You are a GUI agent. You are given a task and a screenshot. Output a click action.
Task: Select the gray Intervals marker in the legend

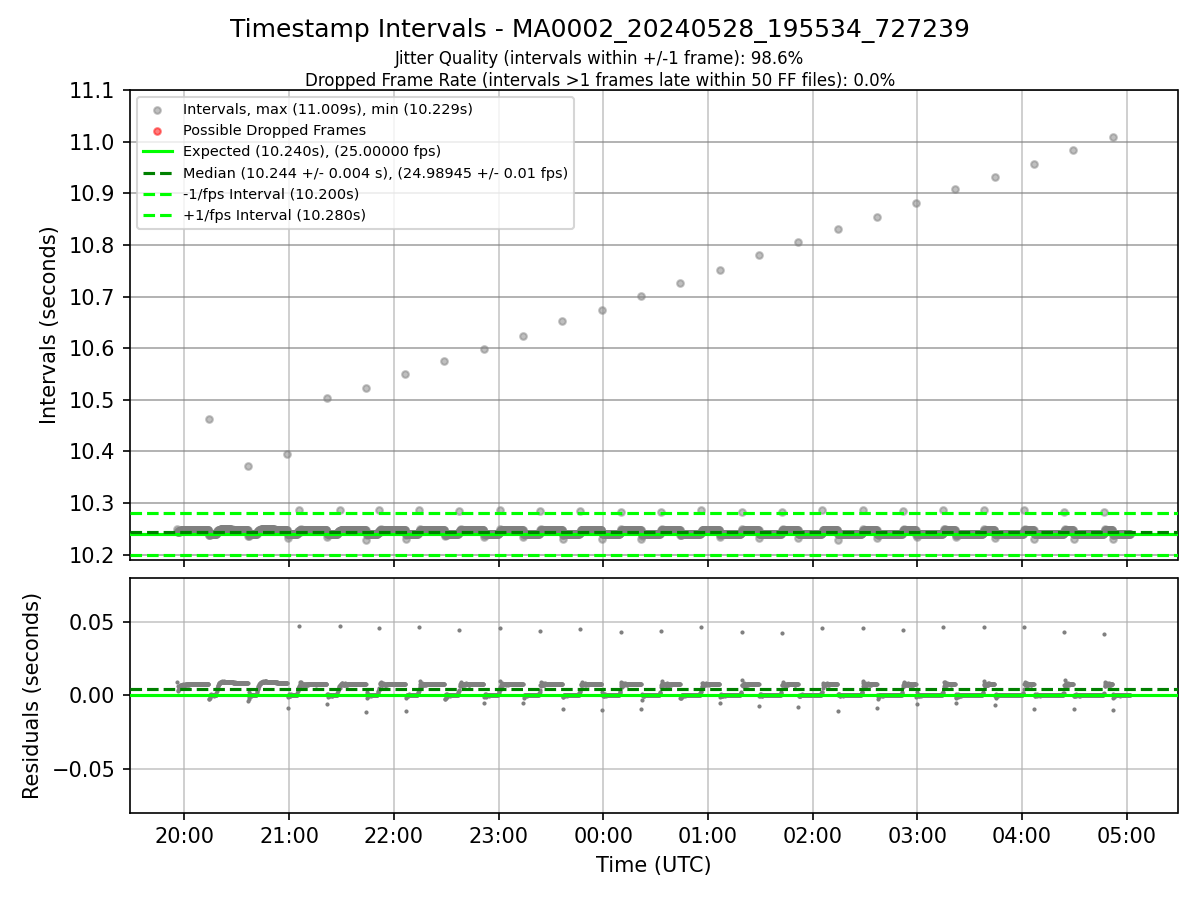coord(157,108)
